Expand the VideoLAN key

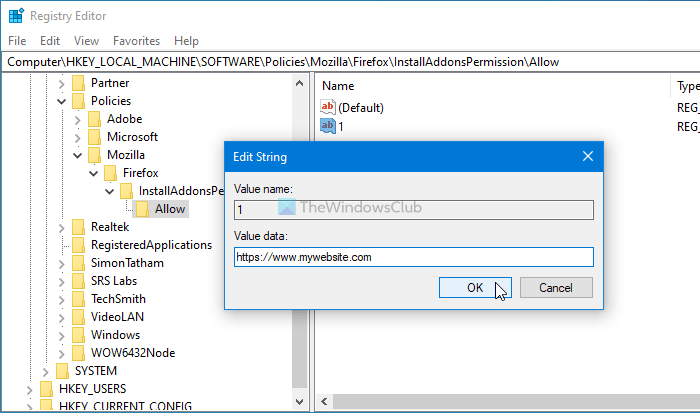click(62, 317)
